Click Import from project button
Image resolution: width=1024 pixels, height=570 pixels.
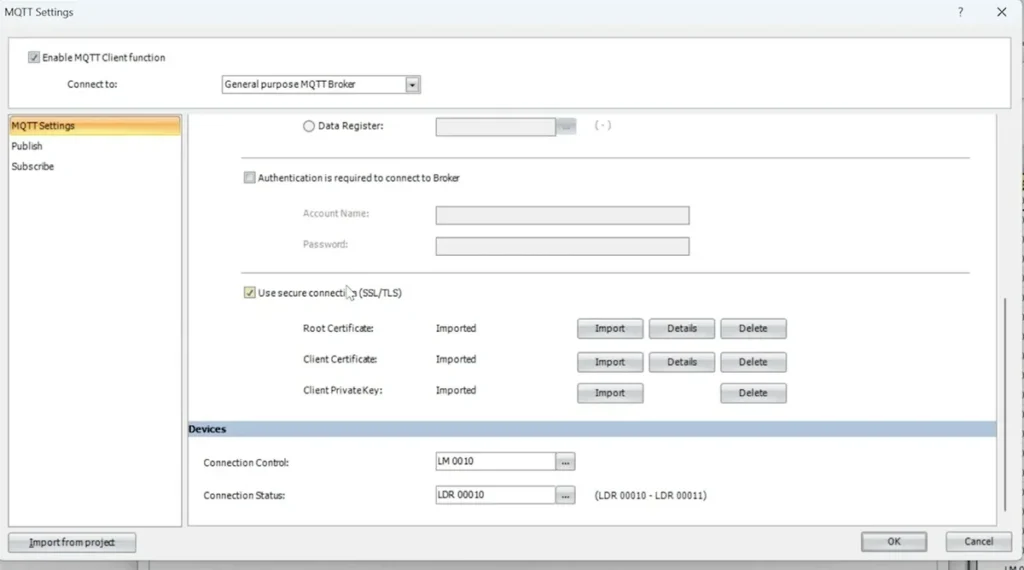click(x=72, y=543)
